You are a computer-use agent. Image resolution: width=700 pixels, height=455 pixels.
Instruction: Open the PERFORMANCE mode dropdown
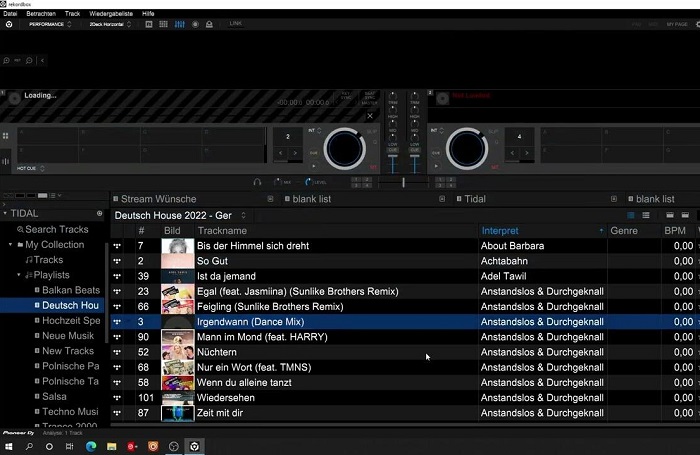(x=50, y=24)
